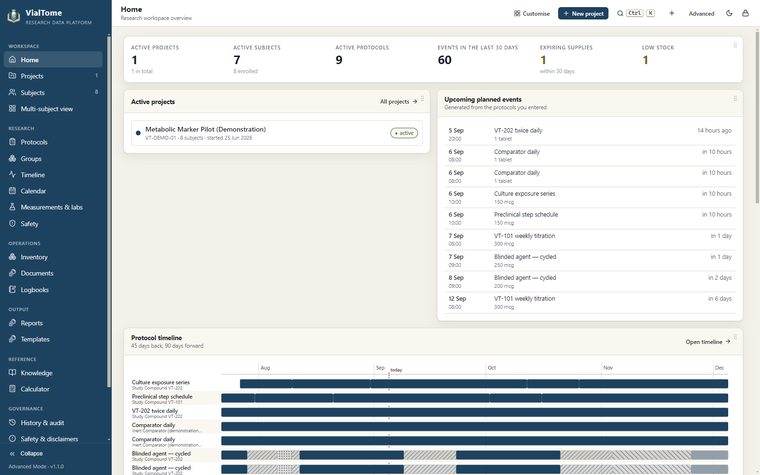760x475 pixels.
Task: Click the lock icon in top bar
Action: point(745,13)
